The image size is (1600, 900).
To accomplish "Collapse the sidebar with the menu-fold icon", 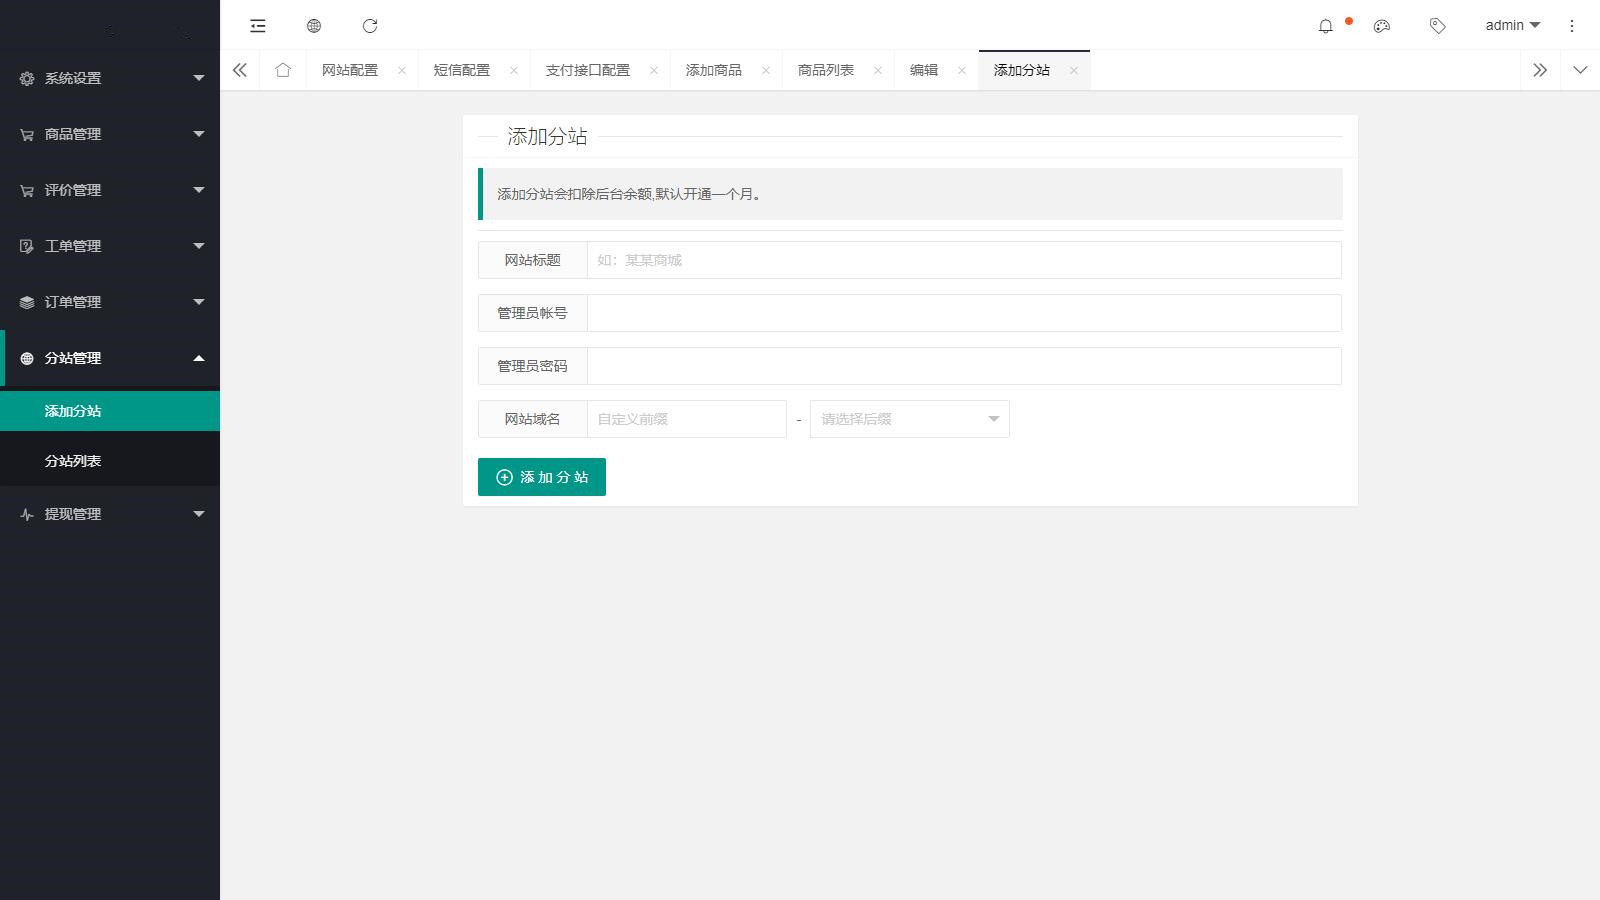I will point(258,26).
